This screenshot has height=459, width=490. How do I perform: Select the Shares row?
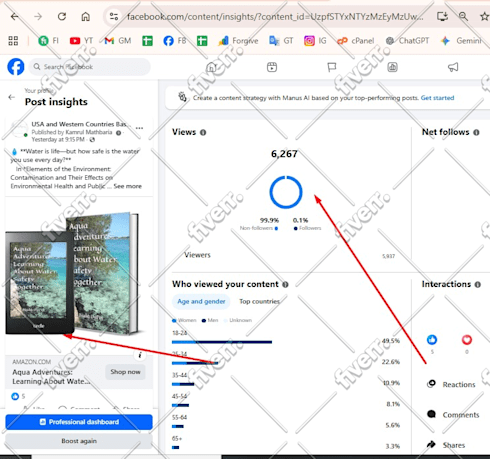[446, 445]
